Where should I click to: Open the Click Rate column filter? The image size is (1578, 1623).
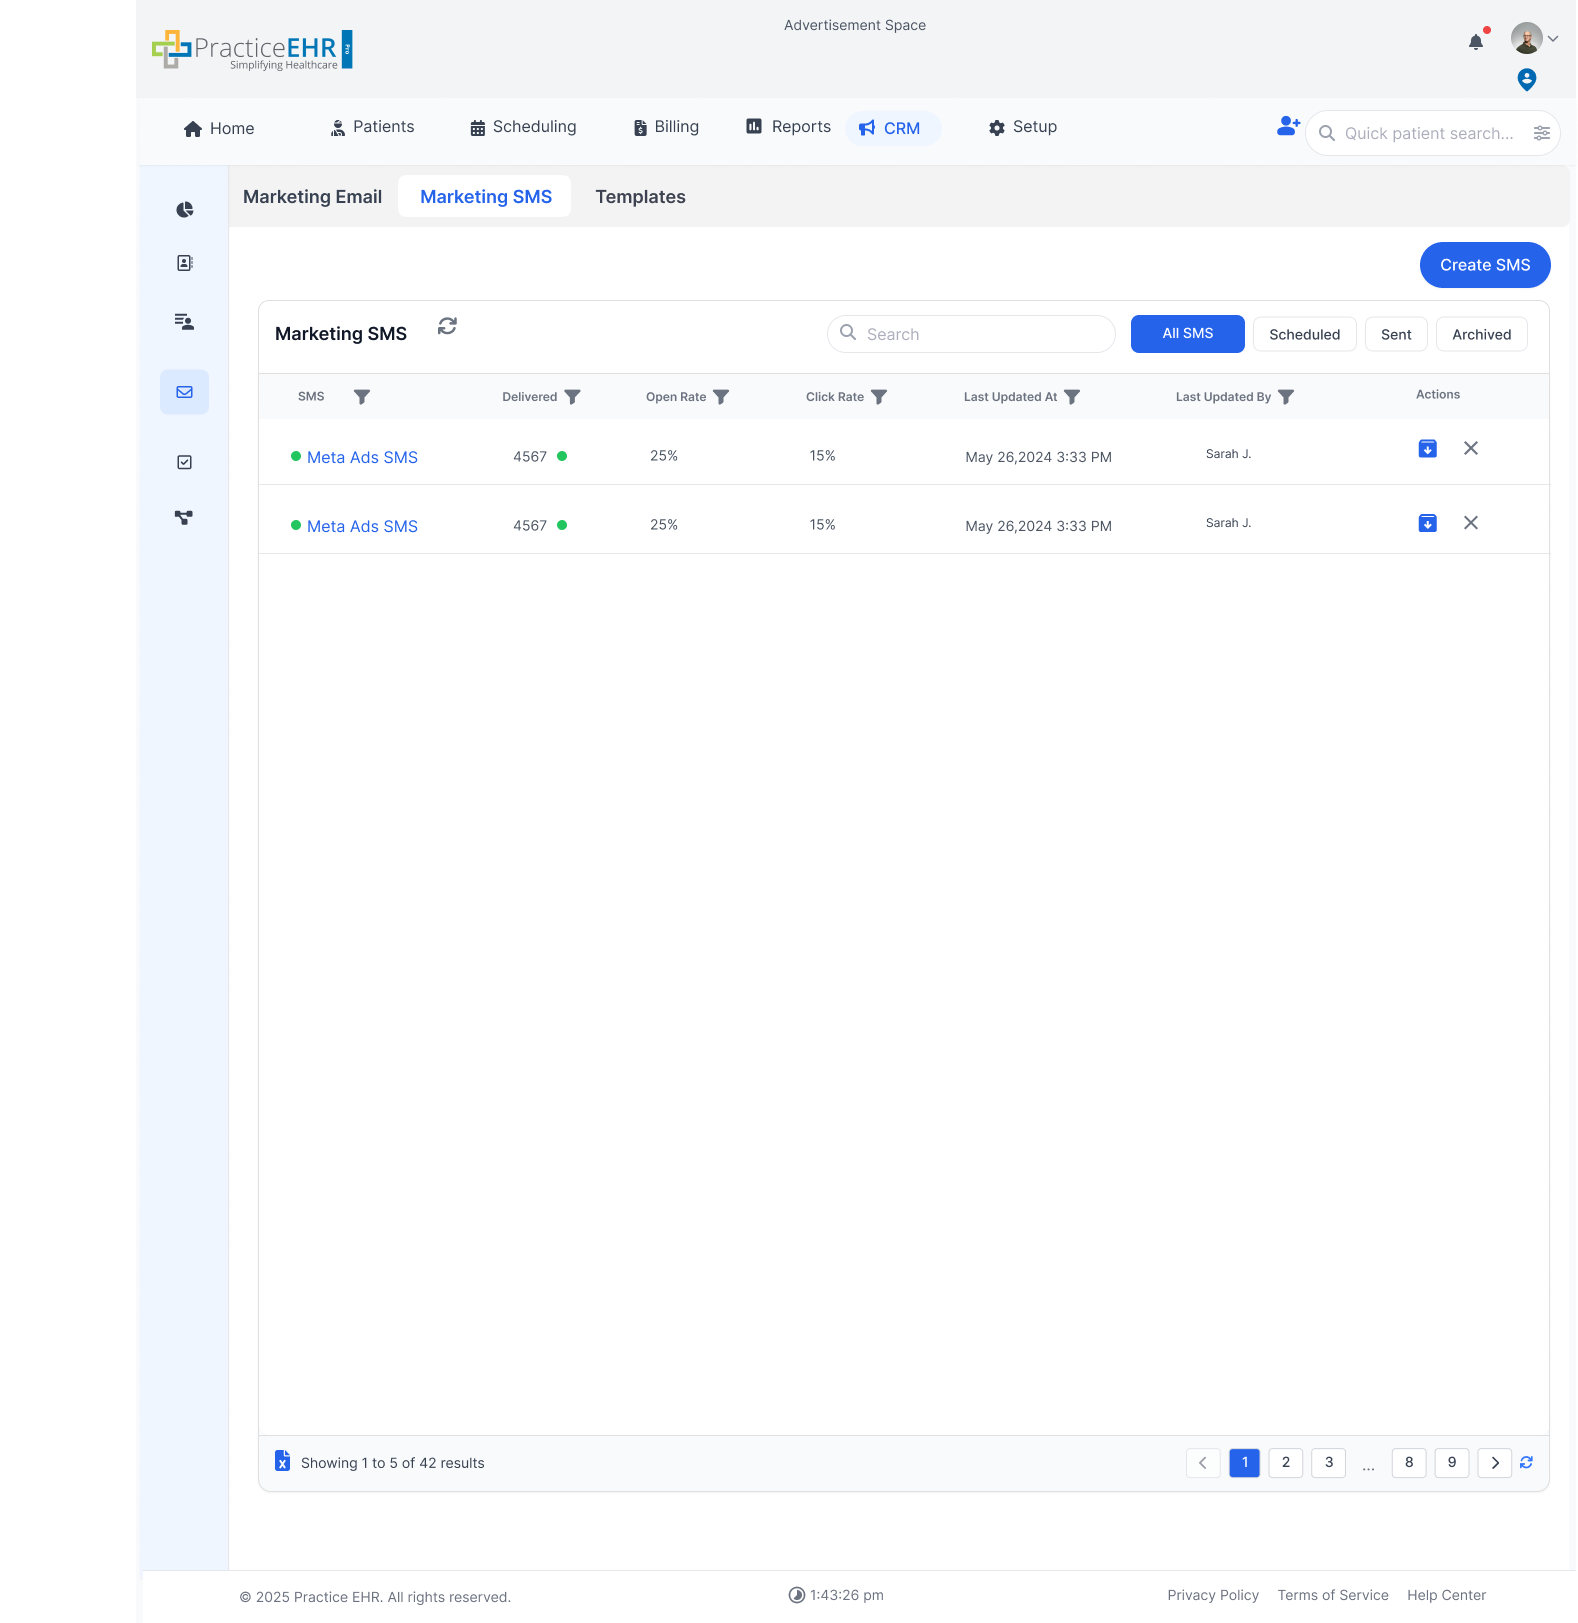tap(879, 397)
